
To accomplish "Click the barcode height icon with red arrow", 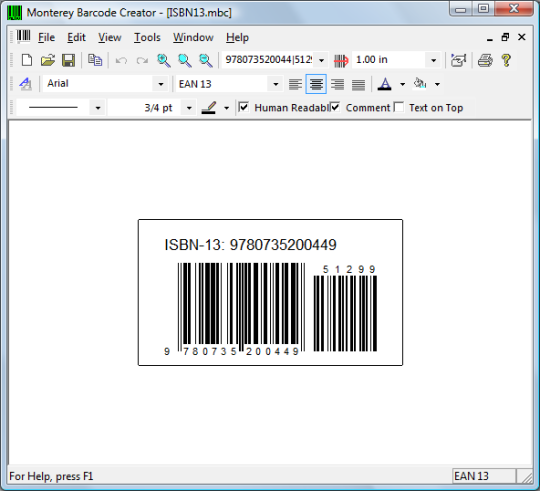I will click(341, 61).
